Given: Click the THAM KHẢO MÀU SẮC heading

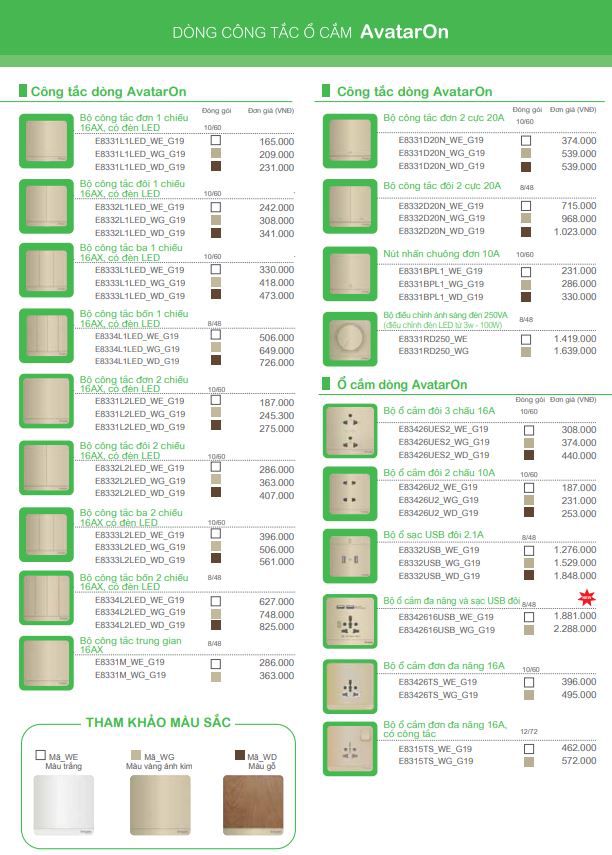Looking at the screenshot, I should click(x=158, y=722).
